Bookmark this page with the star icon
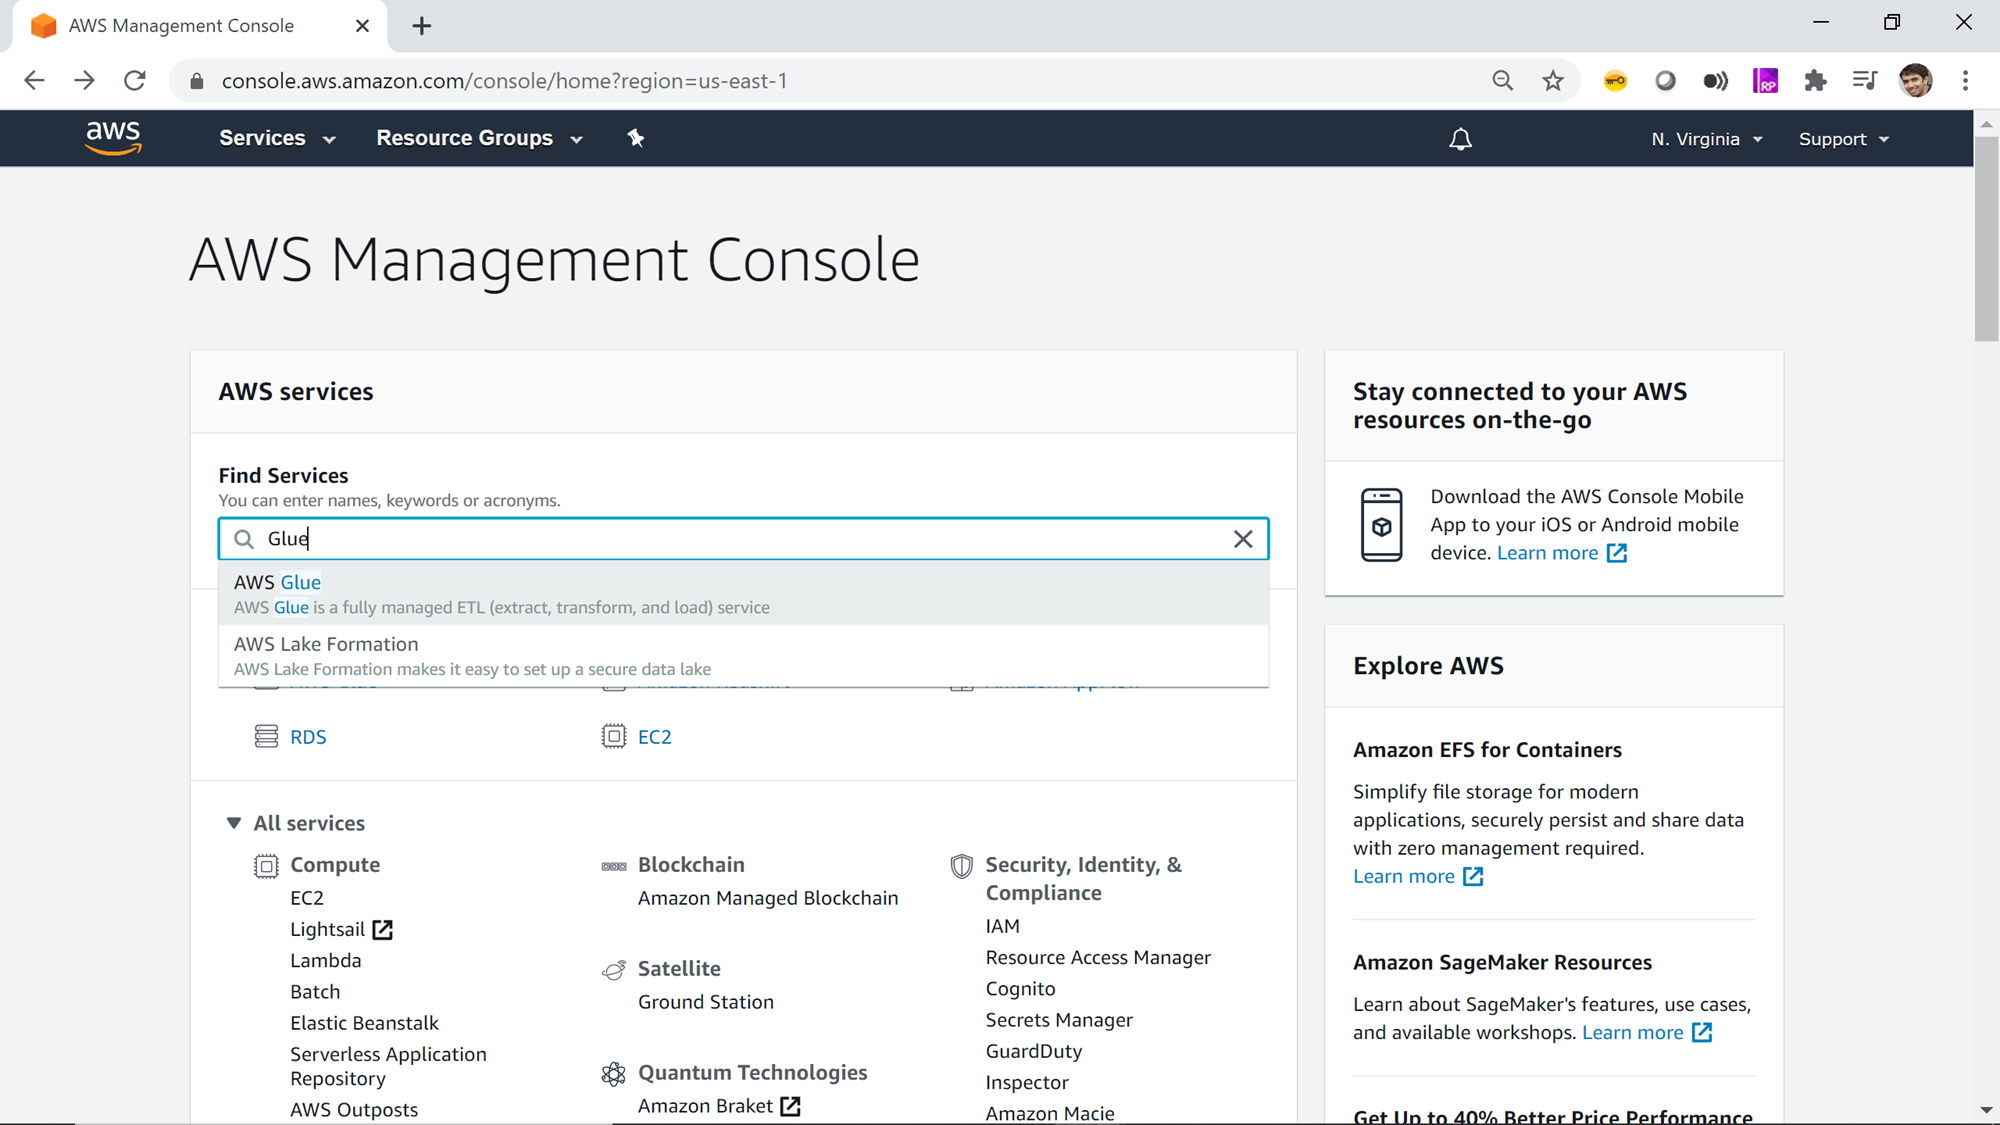This screenshot has width=2000, height=1125. (x=1552, y=81)
